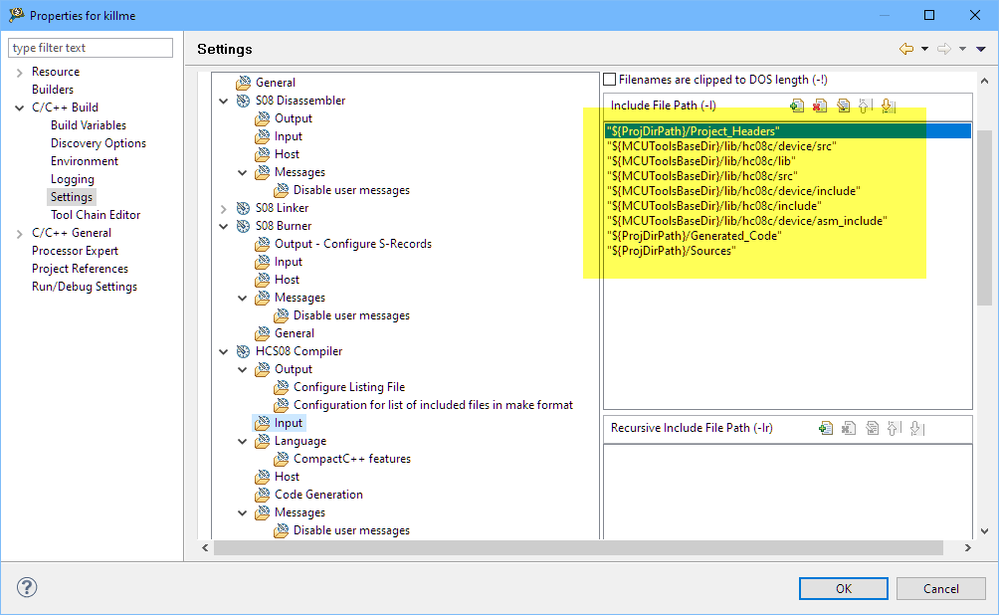
Task: Collapse the S08 Disassembler node
Action: click(x=224, y=101)
